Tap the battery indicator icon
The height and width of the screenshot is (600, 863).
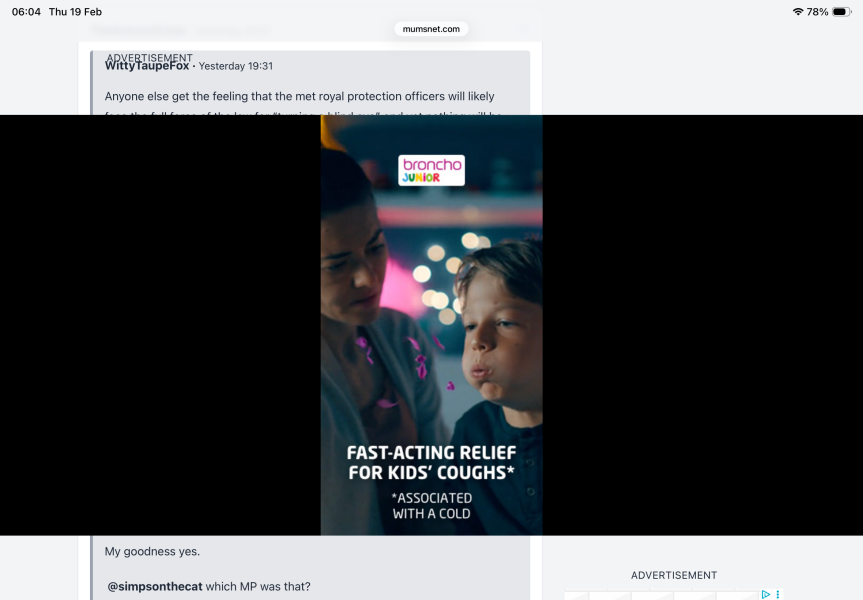click(841, 12)
